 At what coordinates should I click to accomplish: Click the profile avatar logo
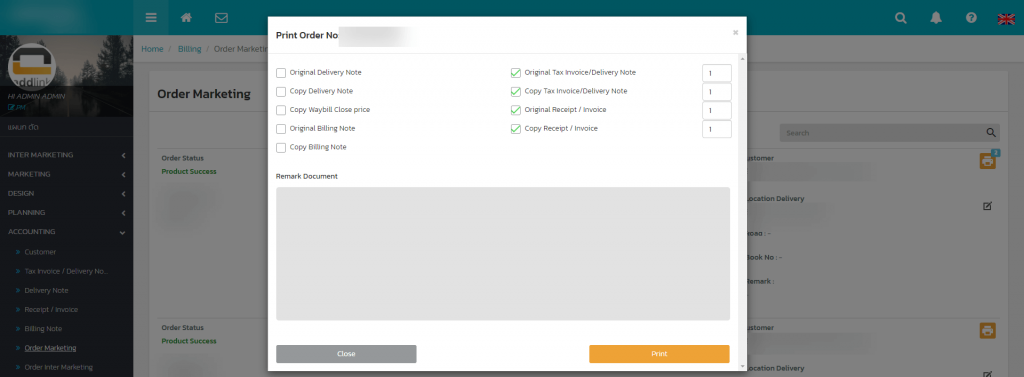point(31,67)
